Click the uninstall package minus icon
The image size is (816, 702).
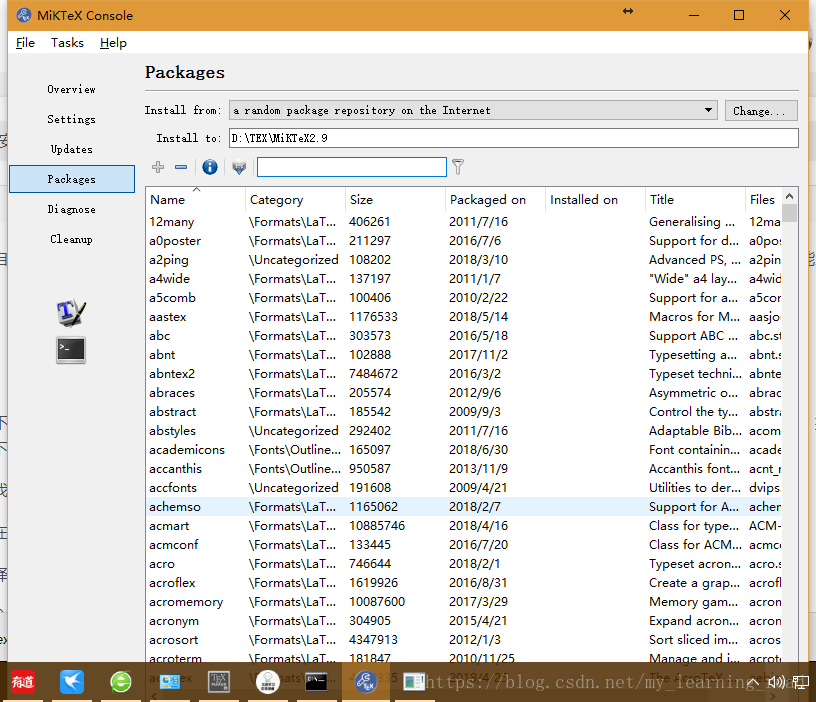pos(181,167)
